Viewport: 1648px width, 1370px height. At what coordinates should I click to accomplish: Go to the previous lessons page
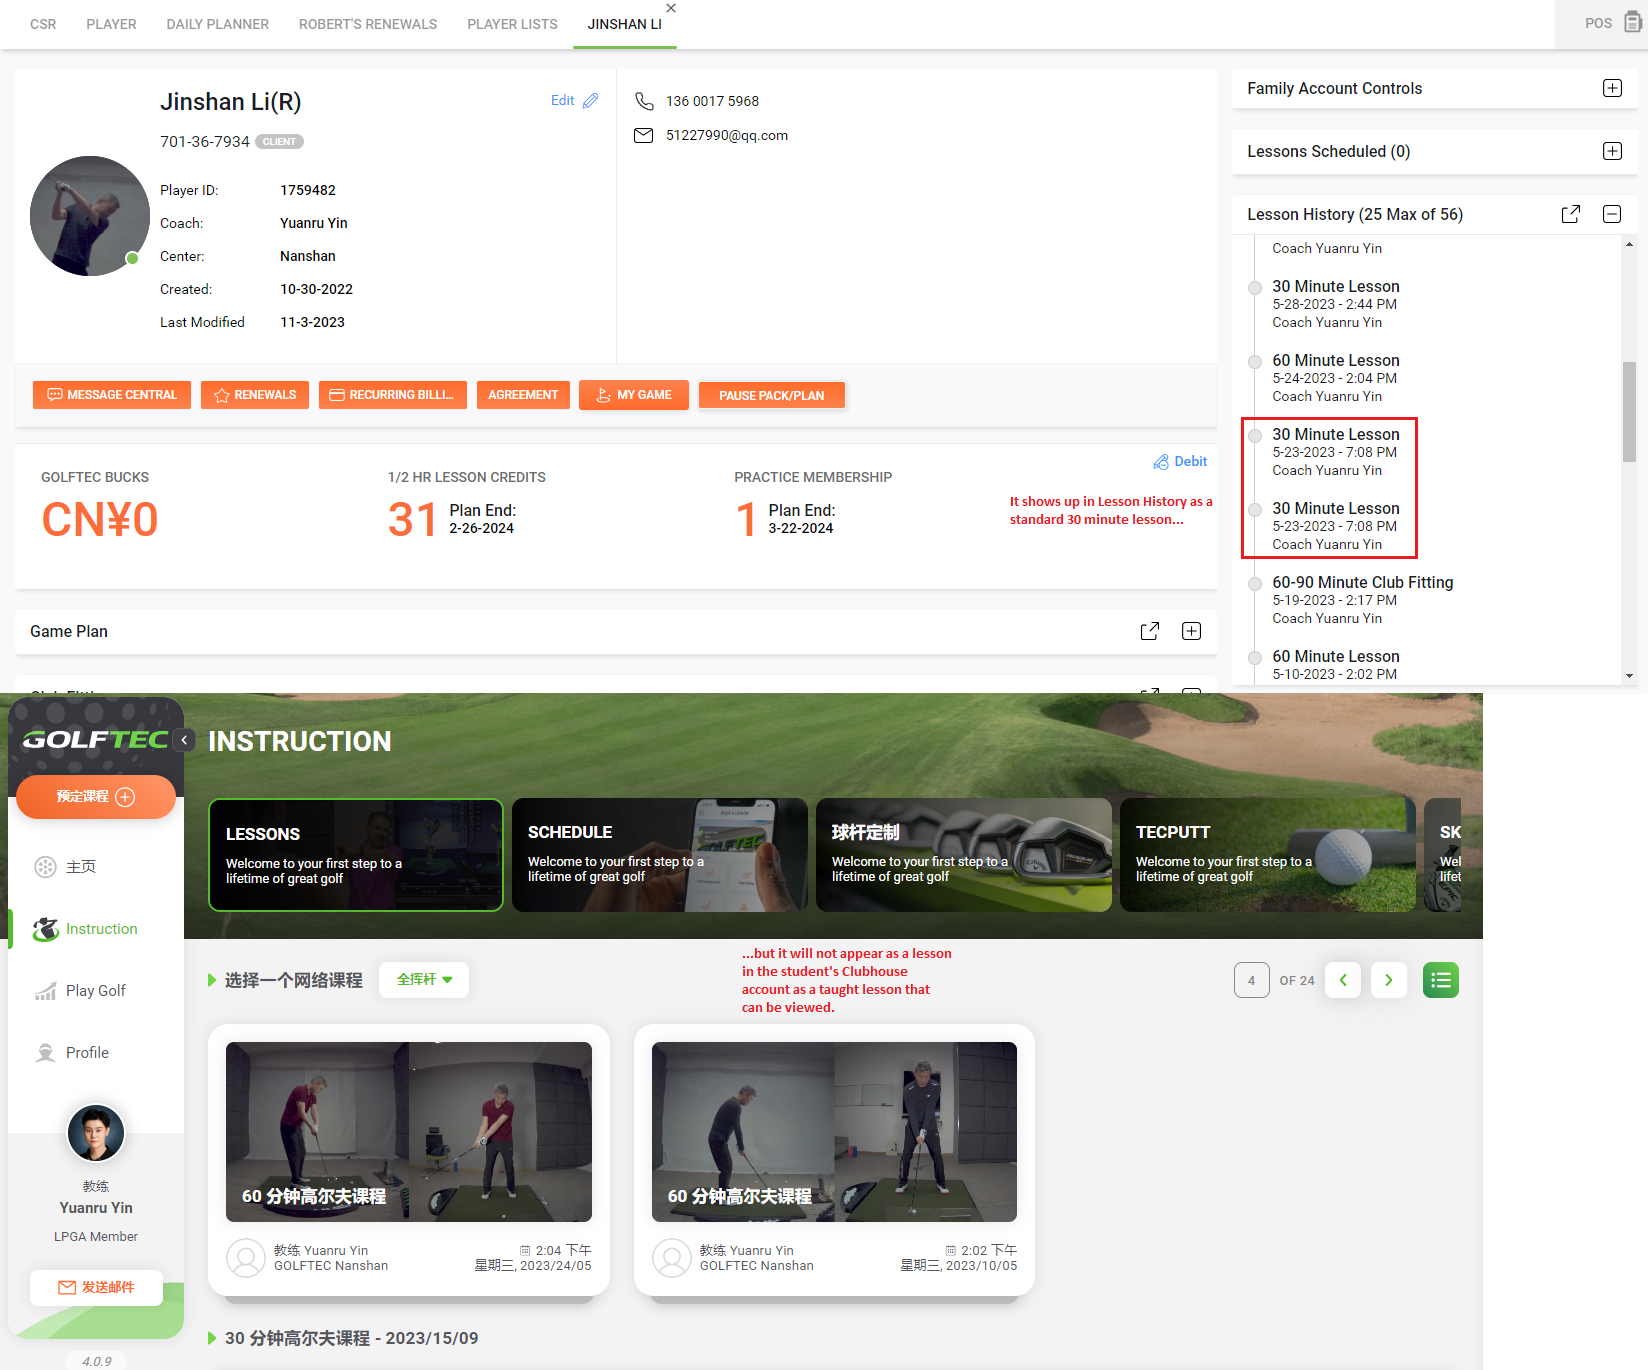coord(1343,980)
